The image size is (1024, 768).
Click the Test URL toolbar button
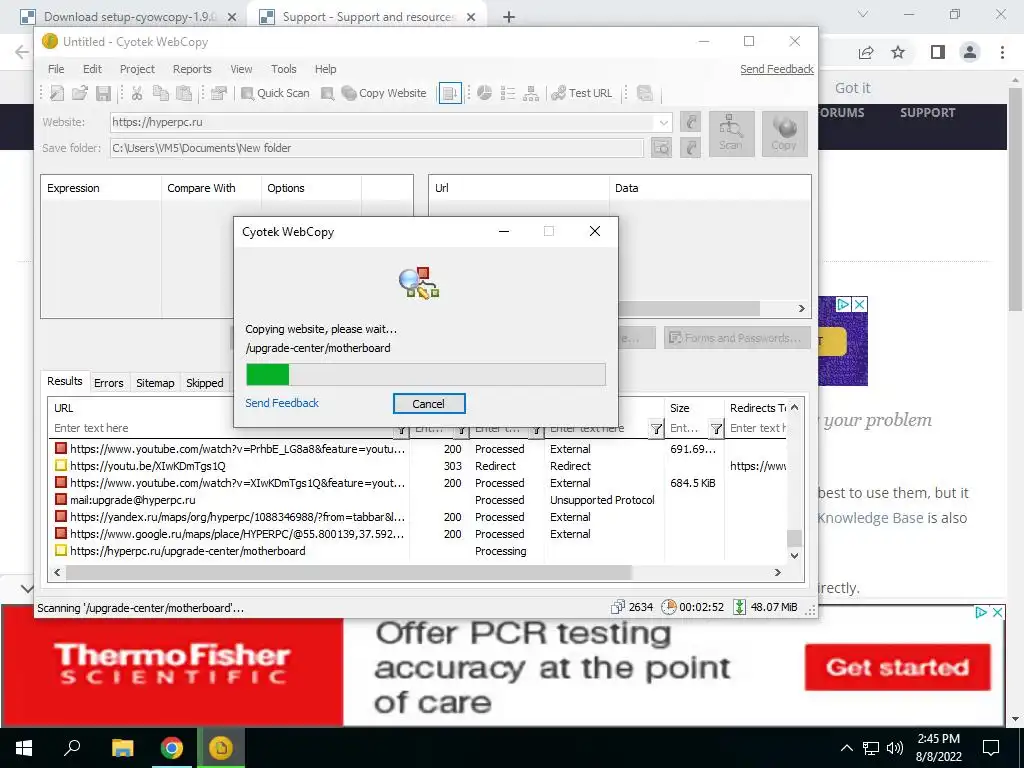coord(582,93)
